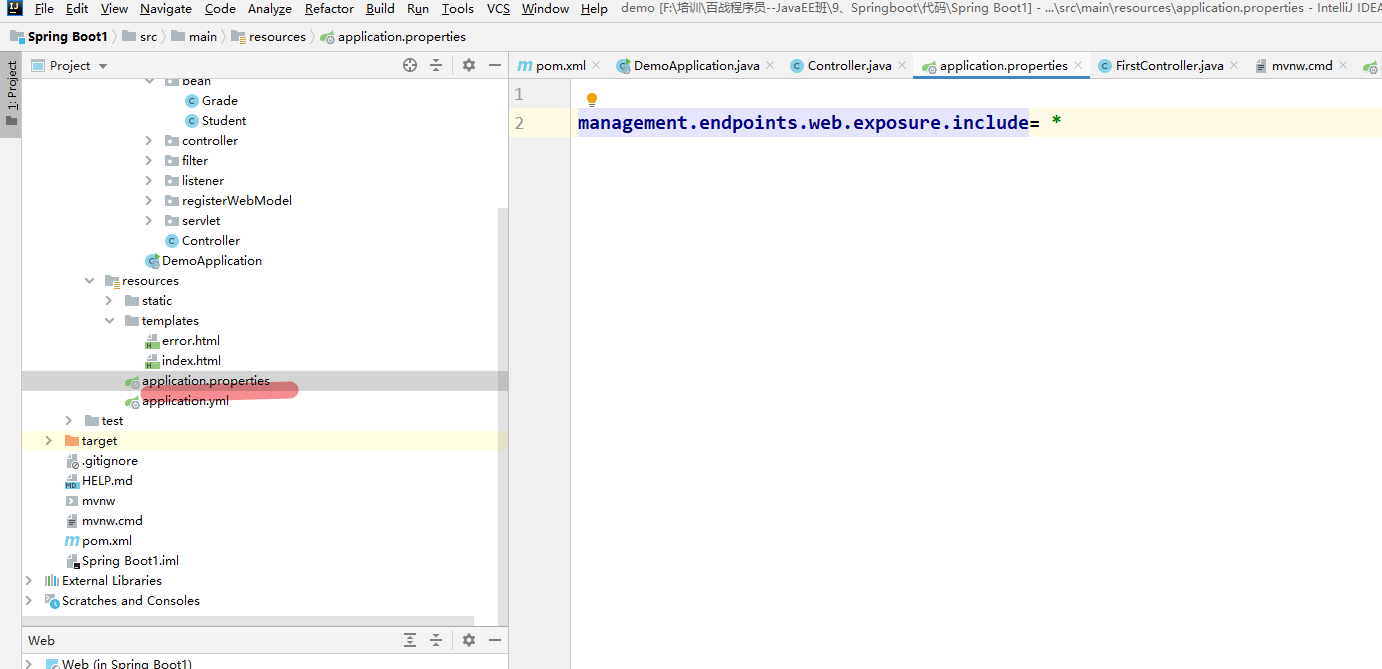Viewport: 1382px width, 669px height.
Task: Click Collapse All icon in Project panel header
Action: click(436, 65)
